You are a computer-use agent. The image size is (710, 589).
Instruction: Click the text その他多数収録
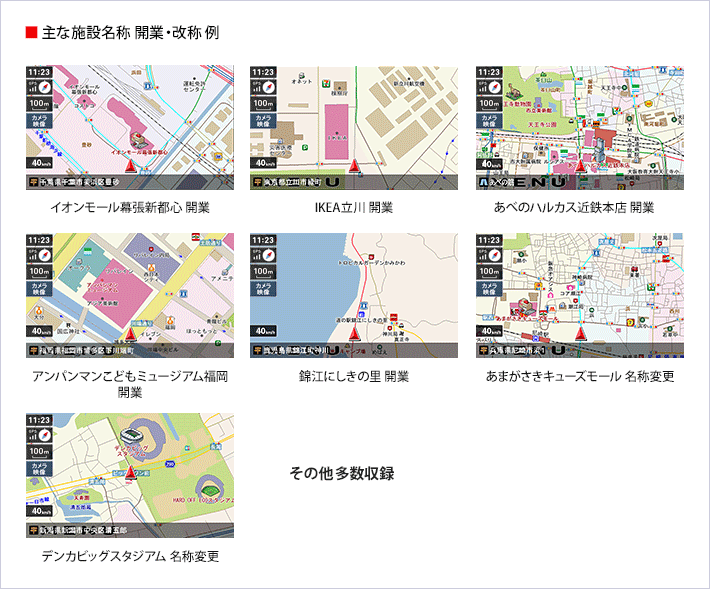click(342, 473)
